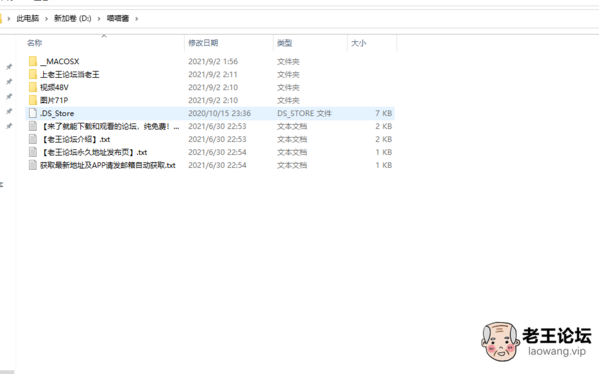Click the 文本文档 type of 【老王论坛介绍】.txt row

point(292,139)
